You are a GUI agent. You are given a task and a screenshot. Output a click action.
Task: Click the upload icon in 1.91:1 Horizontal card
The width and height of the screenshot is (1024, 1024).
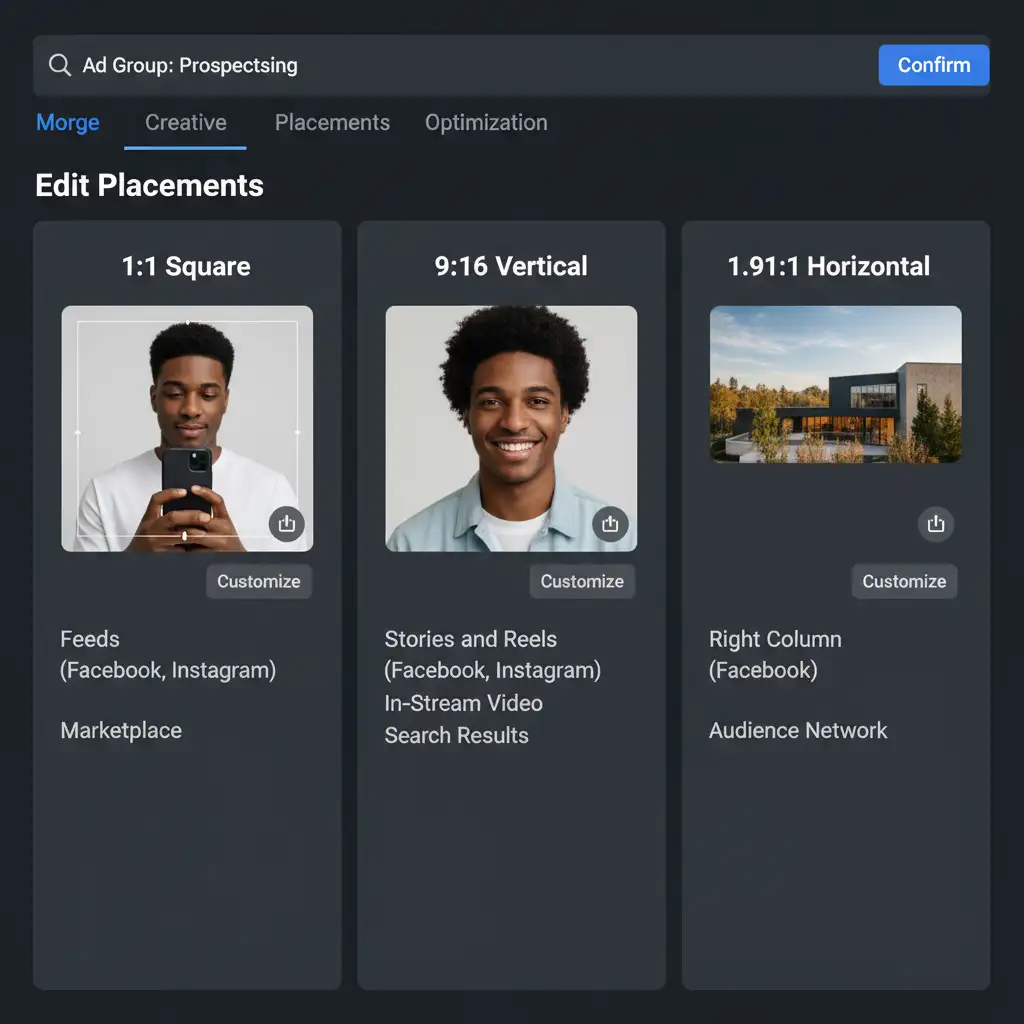(x=936, y=524)
